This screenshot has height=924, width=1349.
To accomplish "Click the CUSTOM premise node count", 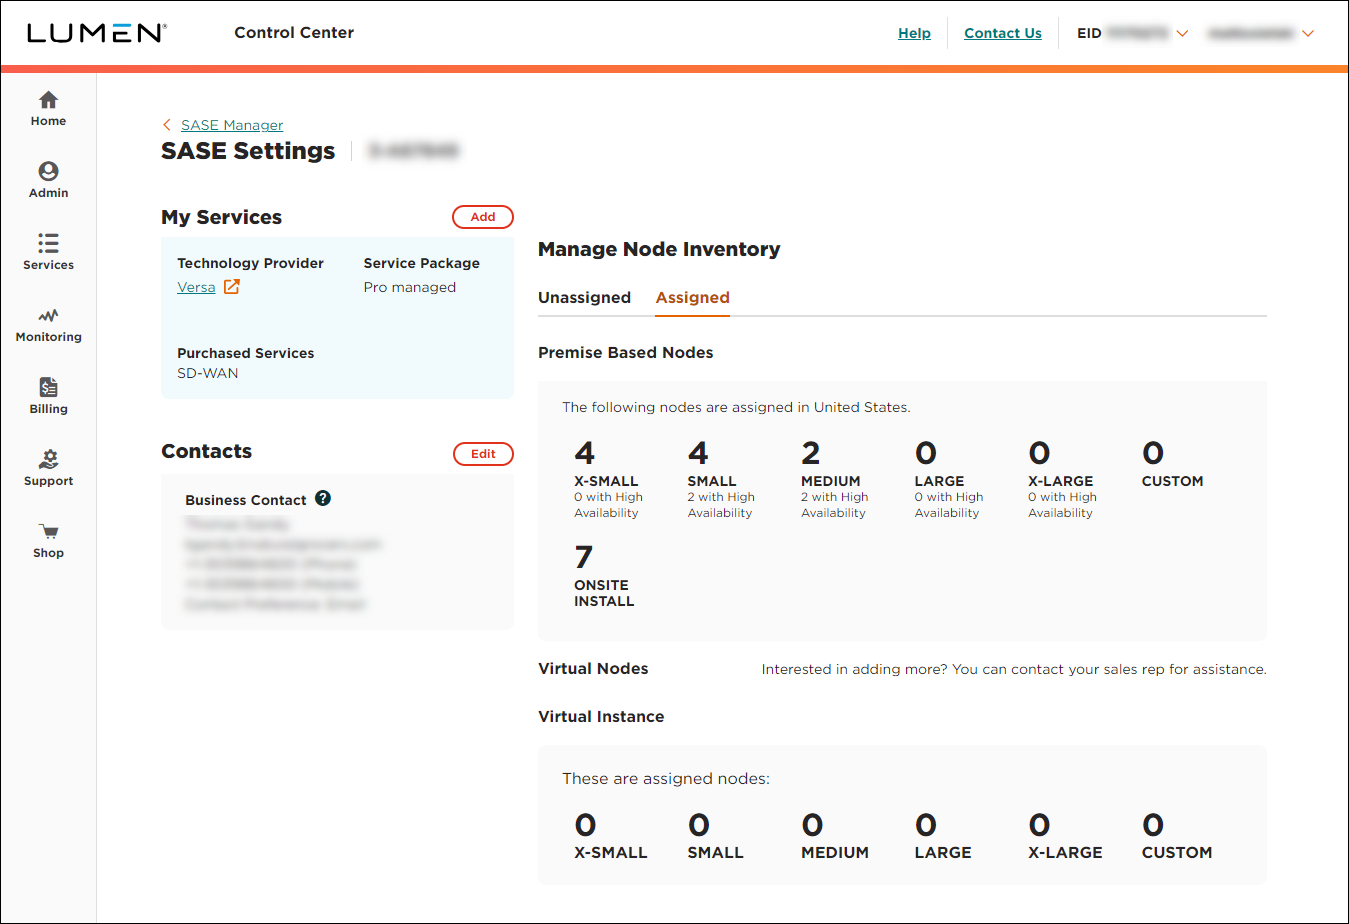I will tap(1153, 453).
